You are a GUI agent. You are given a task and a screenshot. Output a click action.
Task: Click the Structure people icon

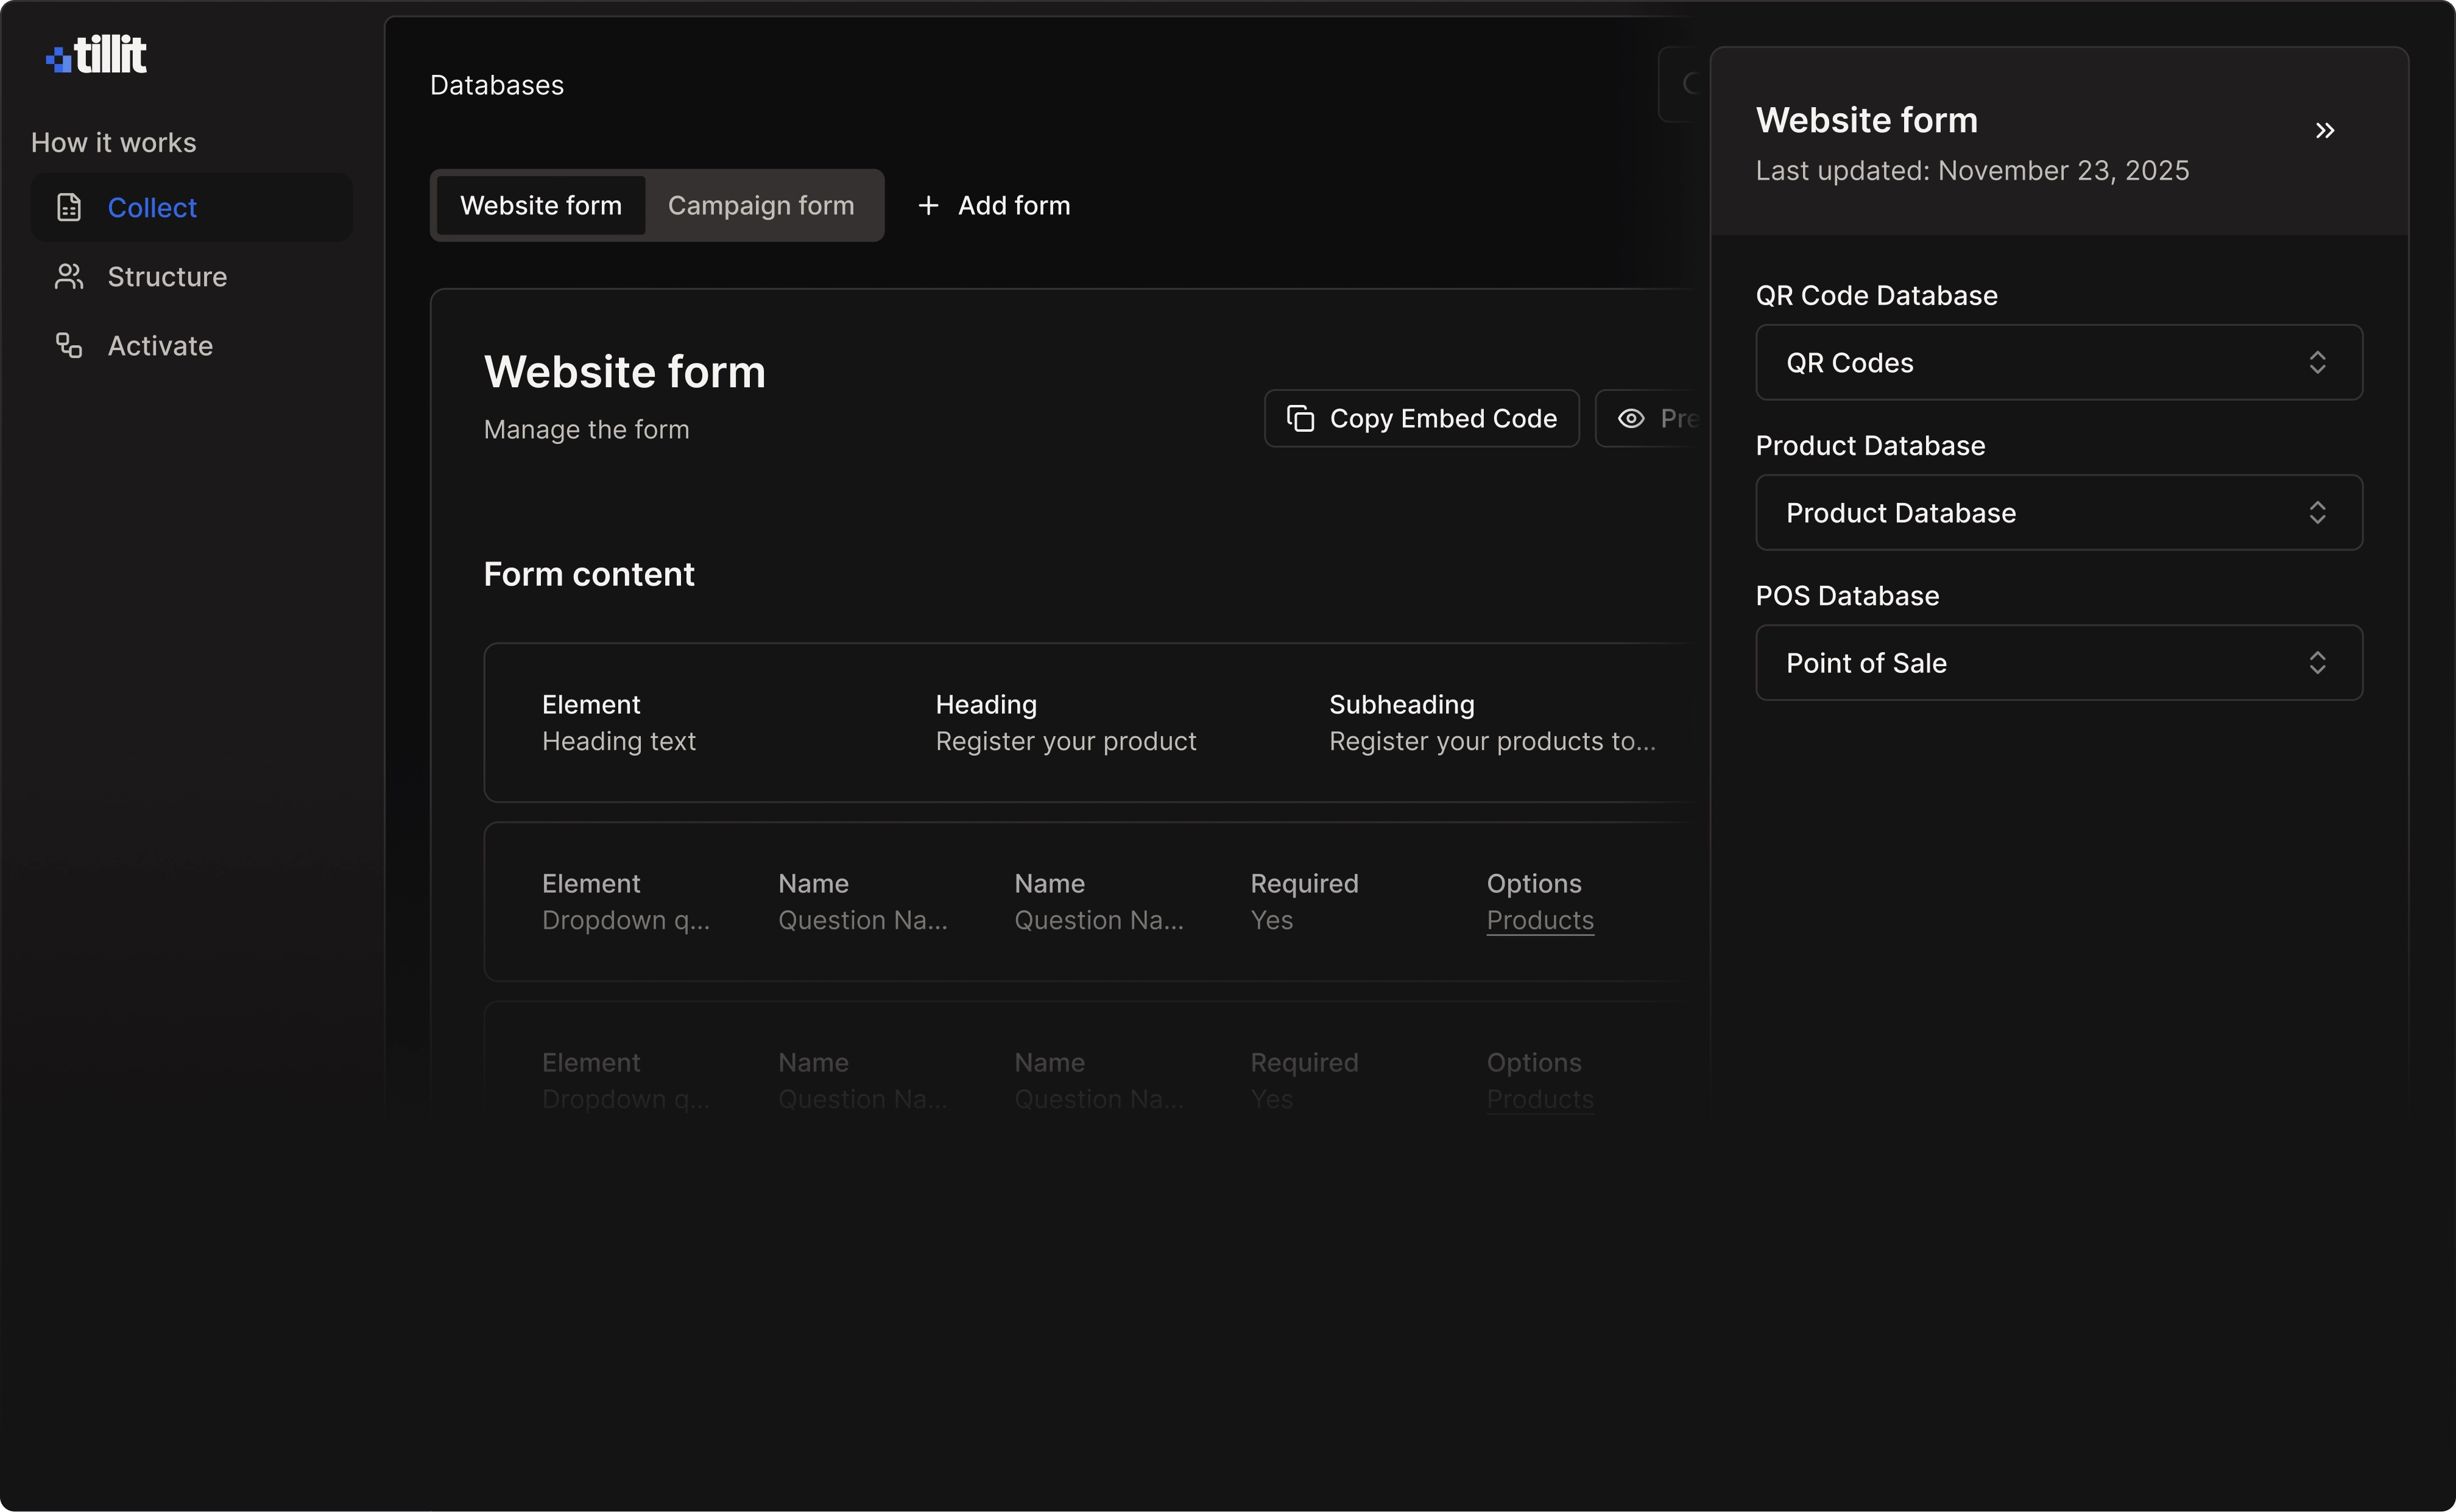pos(68,276)
